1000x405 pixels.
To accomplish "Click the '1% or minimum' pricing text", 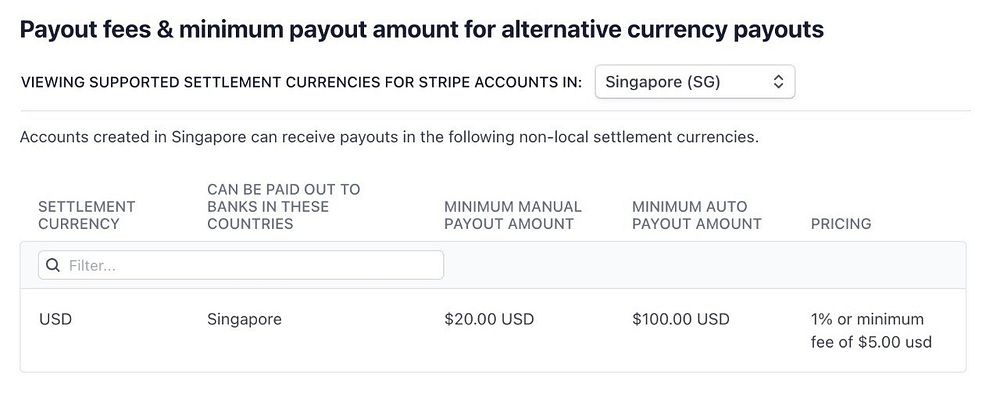I will click(x=867, y=320).
